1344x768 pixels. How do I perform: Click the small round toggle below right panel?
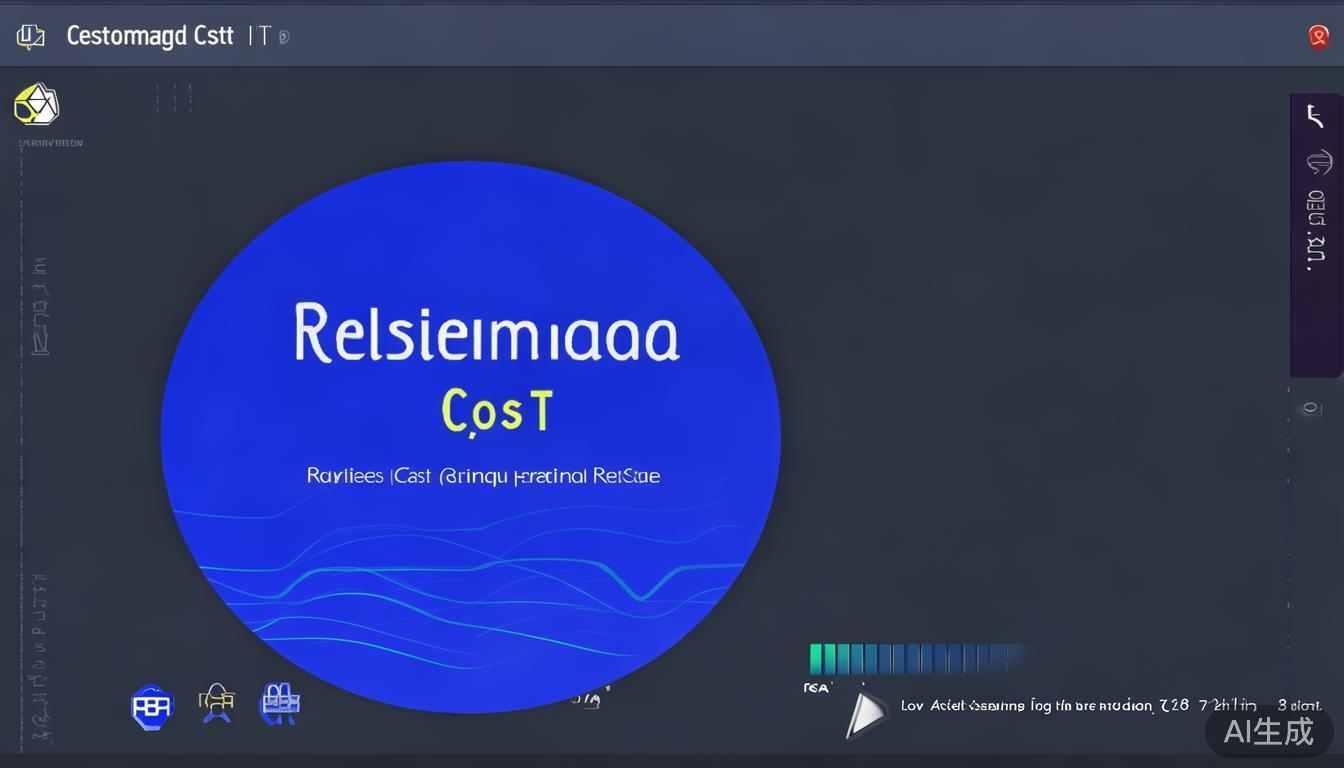[1312, 409]
